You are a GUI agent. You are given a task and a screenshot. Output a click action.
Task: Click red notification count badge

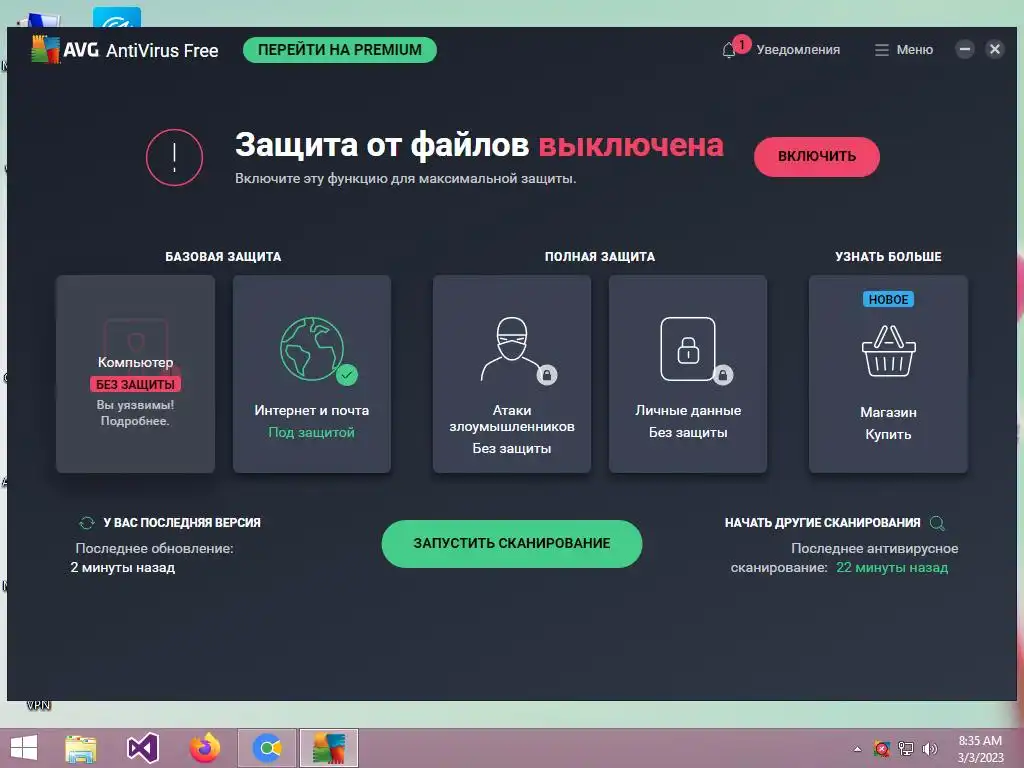[741, 44]
